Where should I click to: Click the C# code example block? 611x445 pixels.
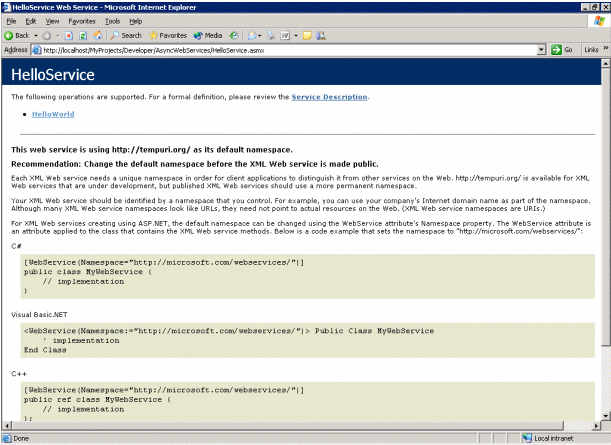click(x=307, y=277)
